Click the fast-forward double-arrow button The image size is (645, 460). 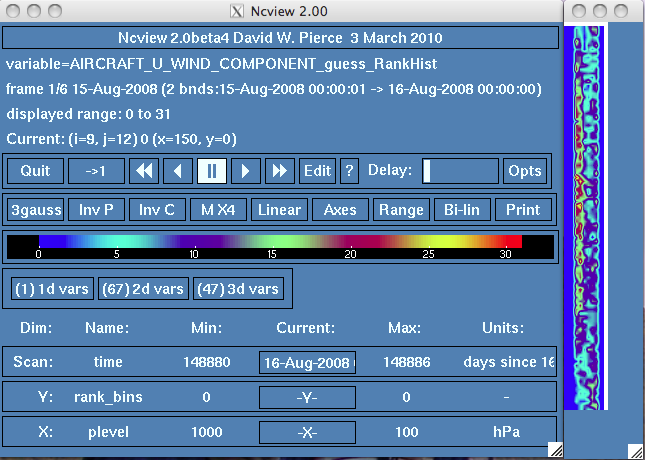point(279,170)
